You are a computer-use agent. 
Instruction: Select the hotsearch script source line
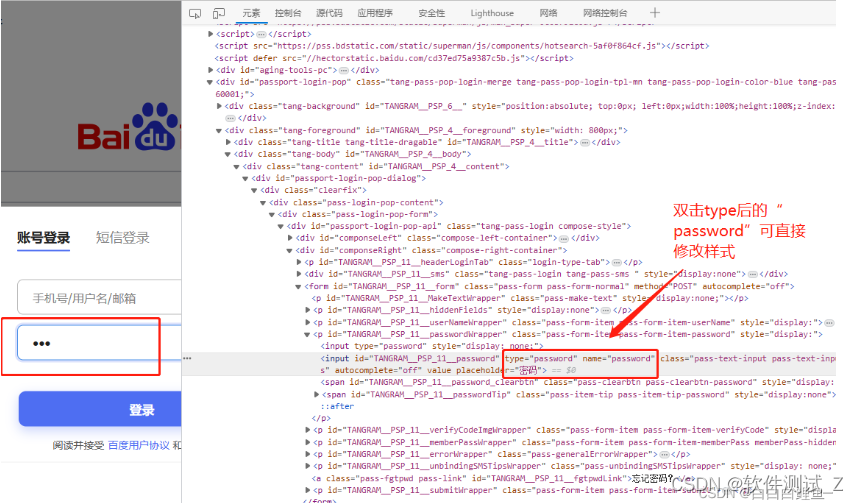(x=462, y=46)
